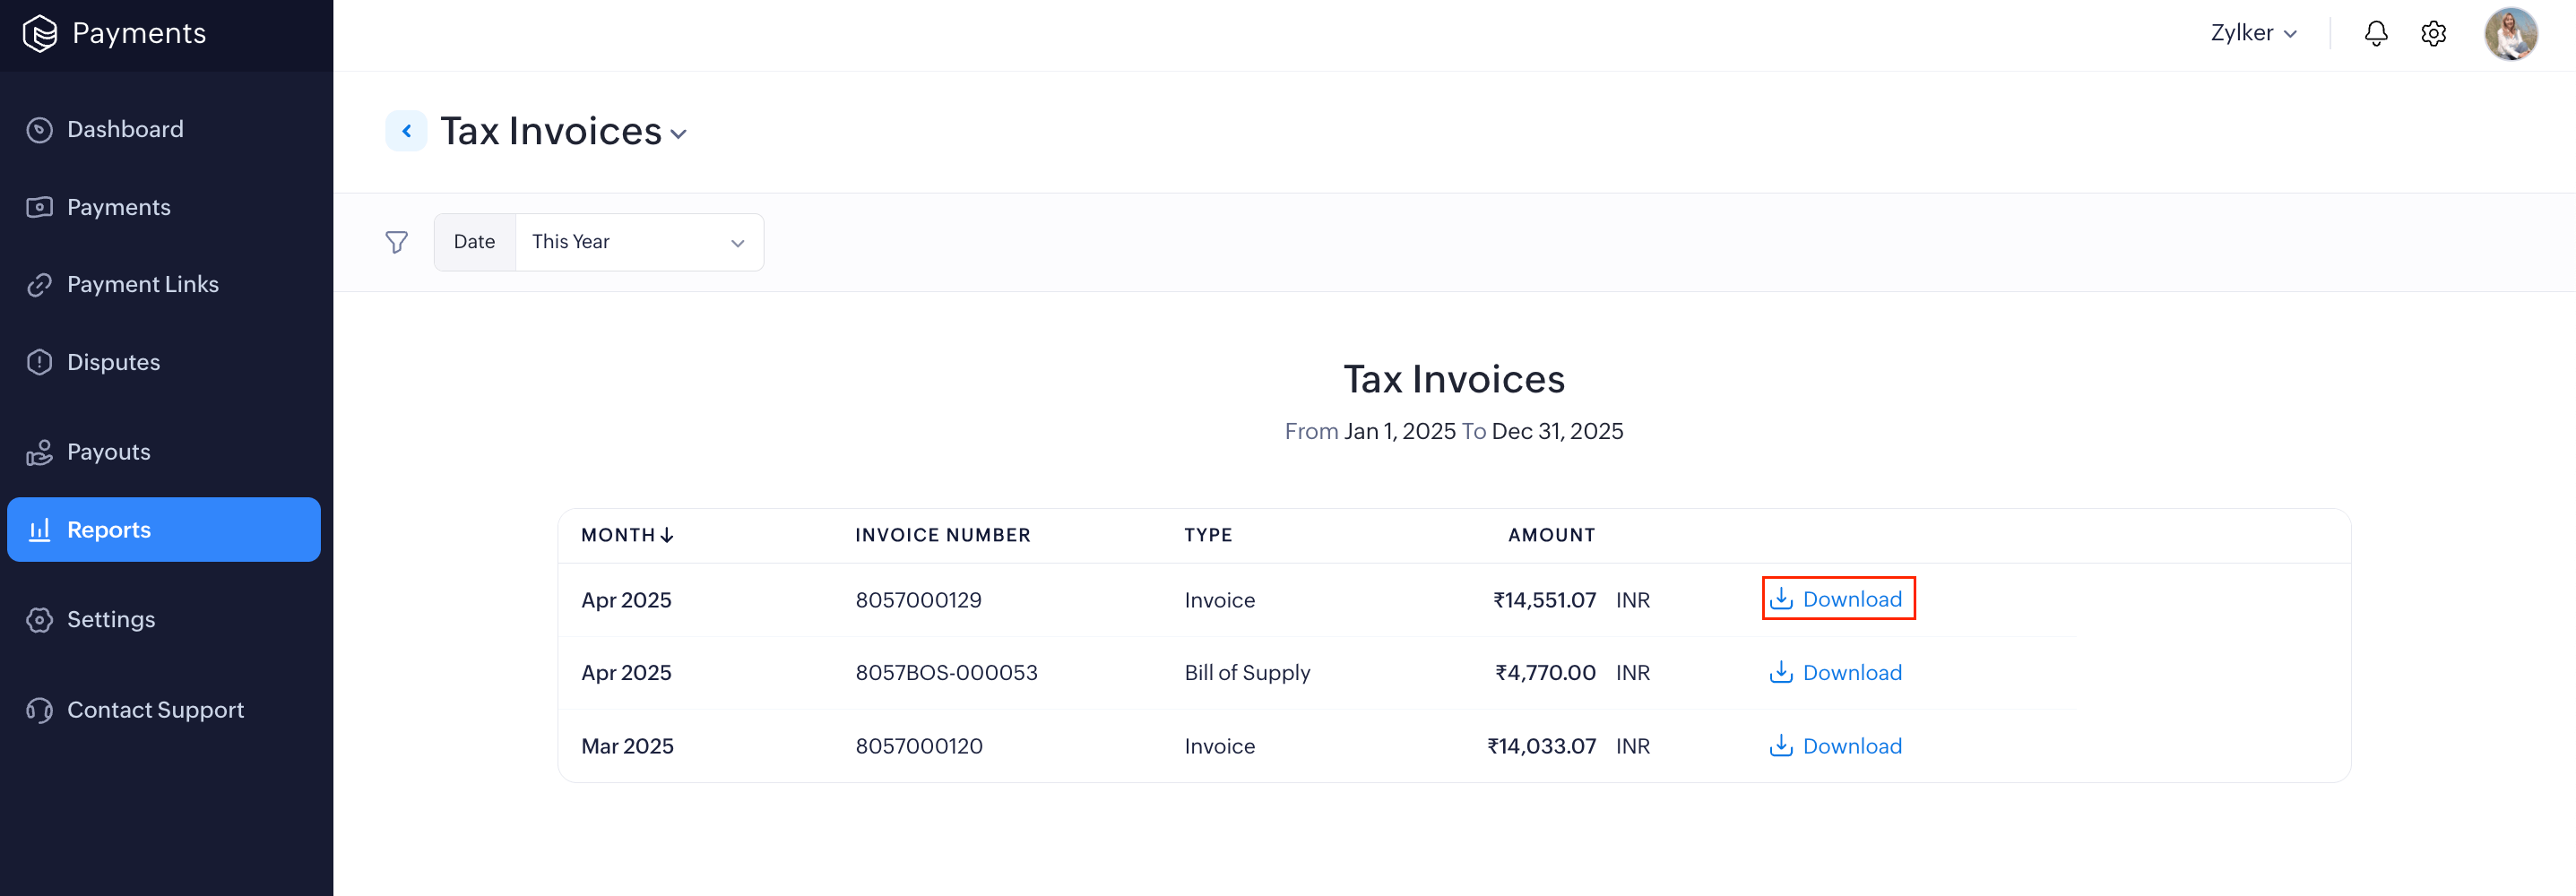This screenshot has width=2576, height=896.
Task: Open the This Year date dropdown
Action: (x=638, y=242)
